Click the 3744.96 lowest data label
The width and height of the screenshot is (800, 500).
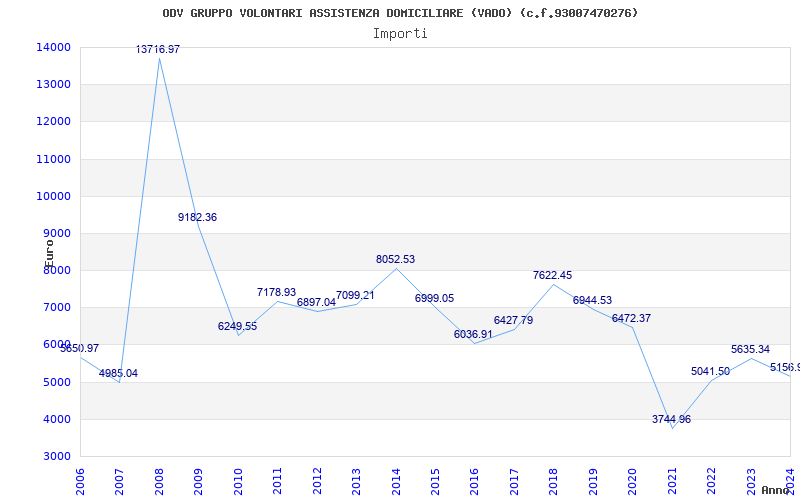coord(671,419)
